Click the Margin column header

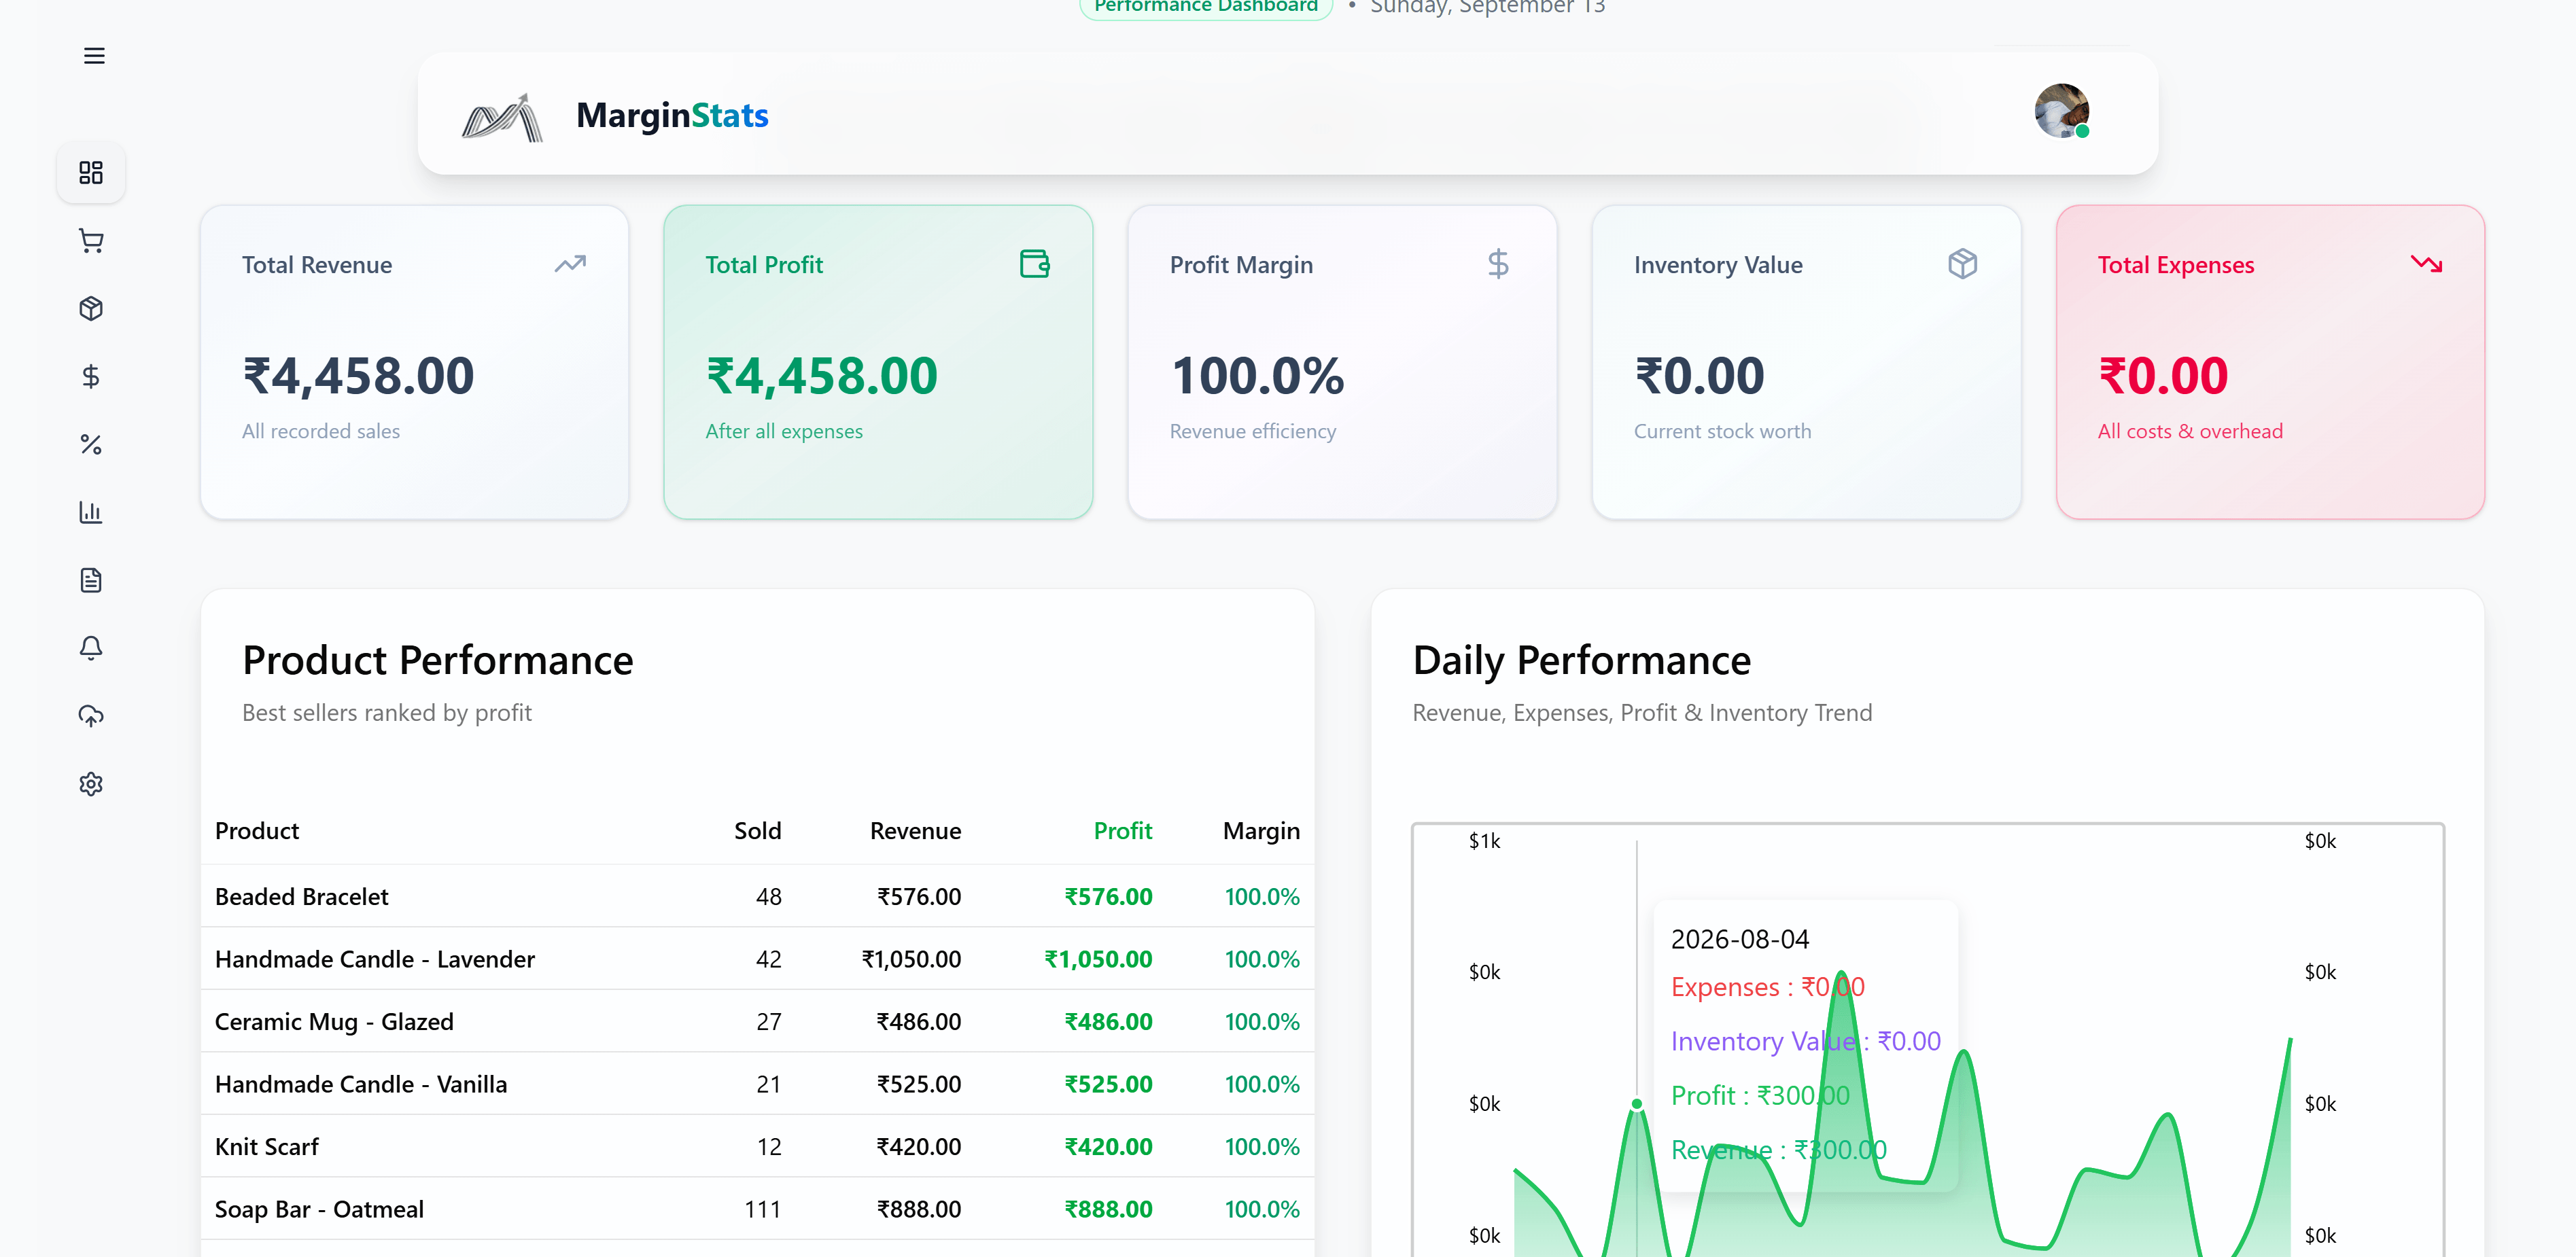pyautogui.click(x=1261, y=831)
